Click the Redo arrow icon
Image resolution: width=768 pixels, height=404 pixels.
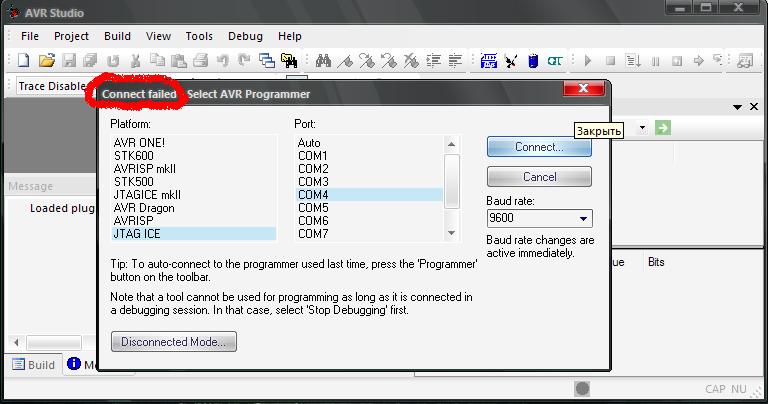(244, 61)
